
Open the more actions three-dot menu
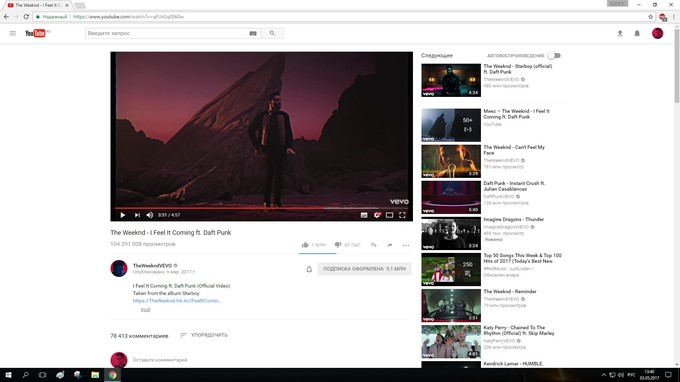click(x=405, y=245)
